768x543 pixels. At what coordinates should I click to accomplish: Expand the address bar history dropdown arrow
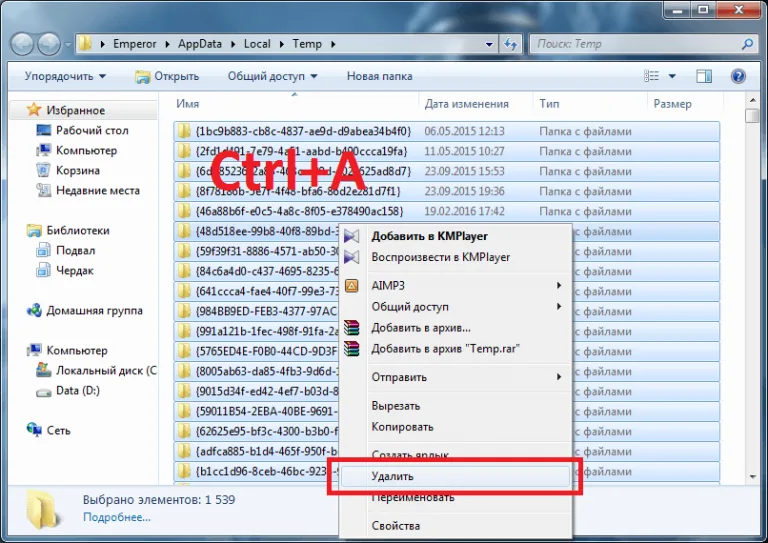(489, 44)
